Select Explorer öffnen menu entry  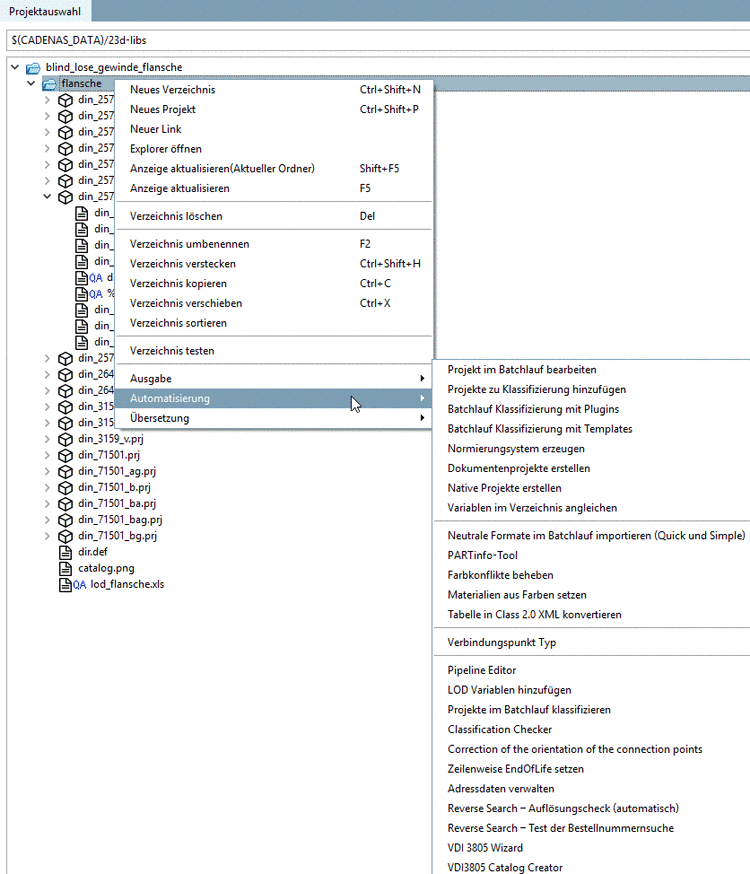[x=274, y=149]
